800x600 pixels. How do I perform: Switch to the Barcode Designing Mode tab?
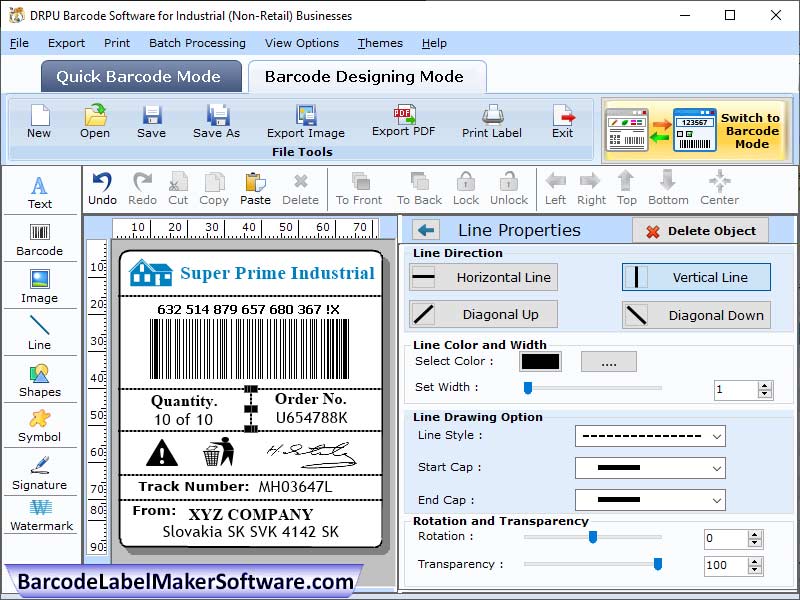(x=367, y=77)
